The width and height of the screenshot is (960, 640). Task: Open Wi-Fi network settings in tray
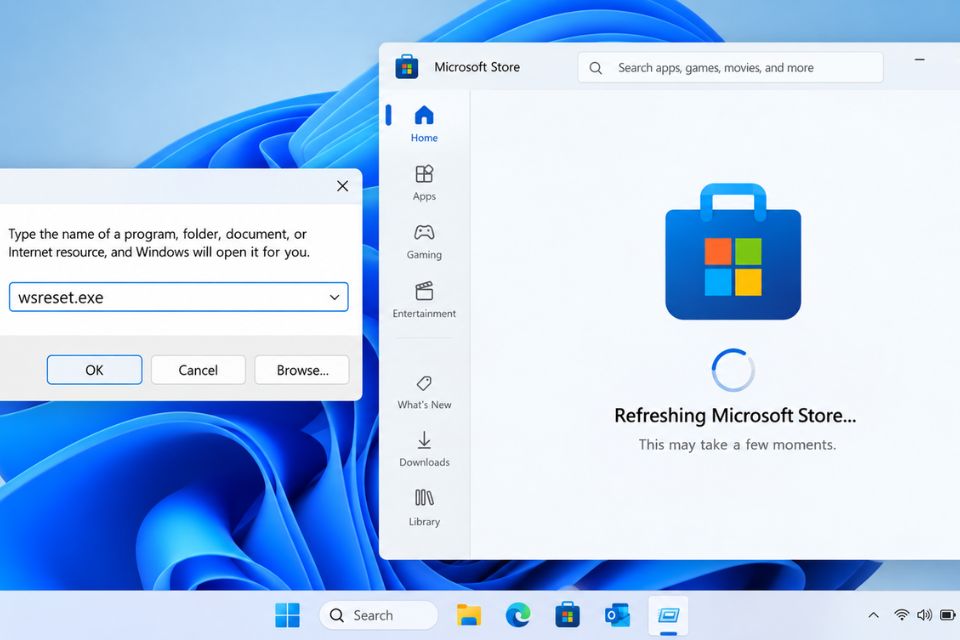point(901,615)
